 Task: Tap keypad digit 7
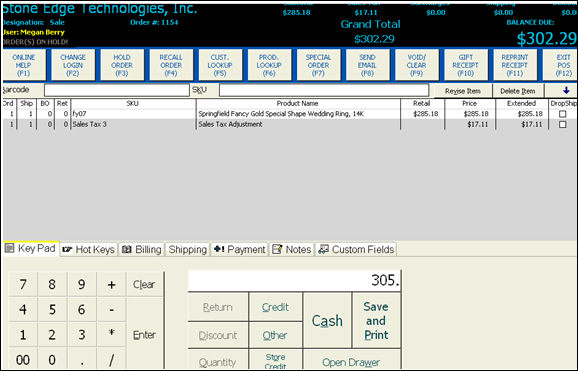23,284
